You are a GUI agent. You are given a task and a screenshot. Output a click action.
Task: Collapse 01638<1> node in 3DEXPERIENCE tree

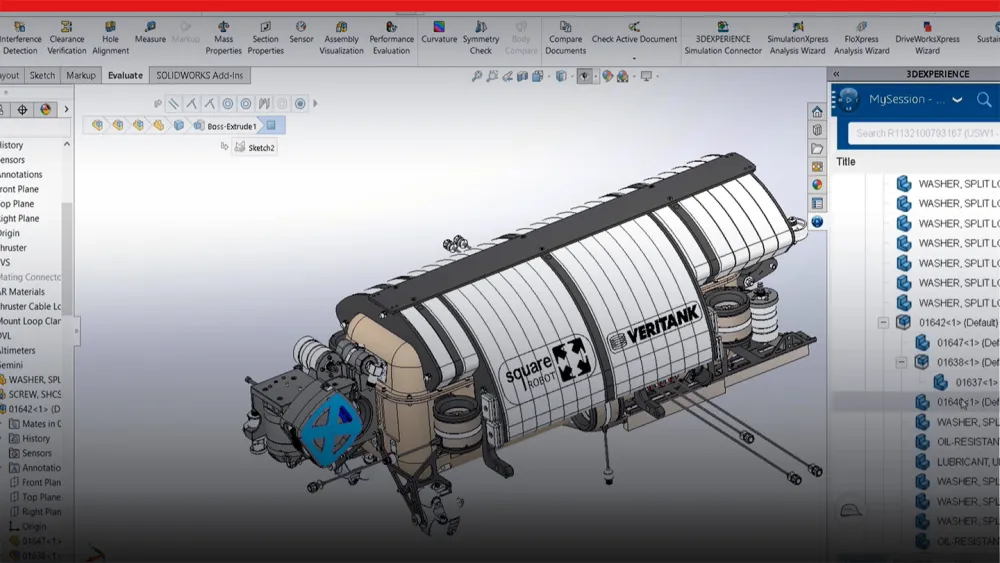point(901,362)
